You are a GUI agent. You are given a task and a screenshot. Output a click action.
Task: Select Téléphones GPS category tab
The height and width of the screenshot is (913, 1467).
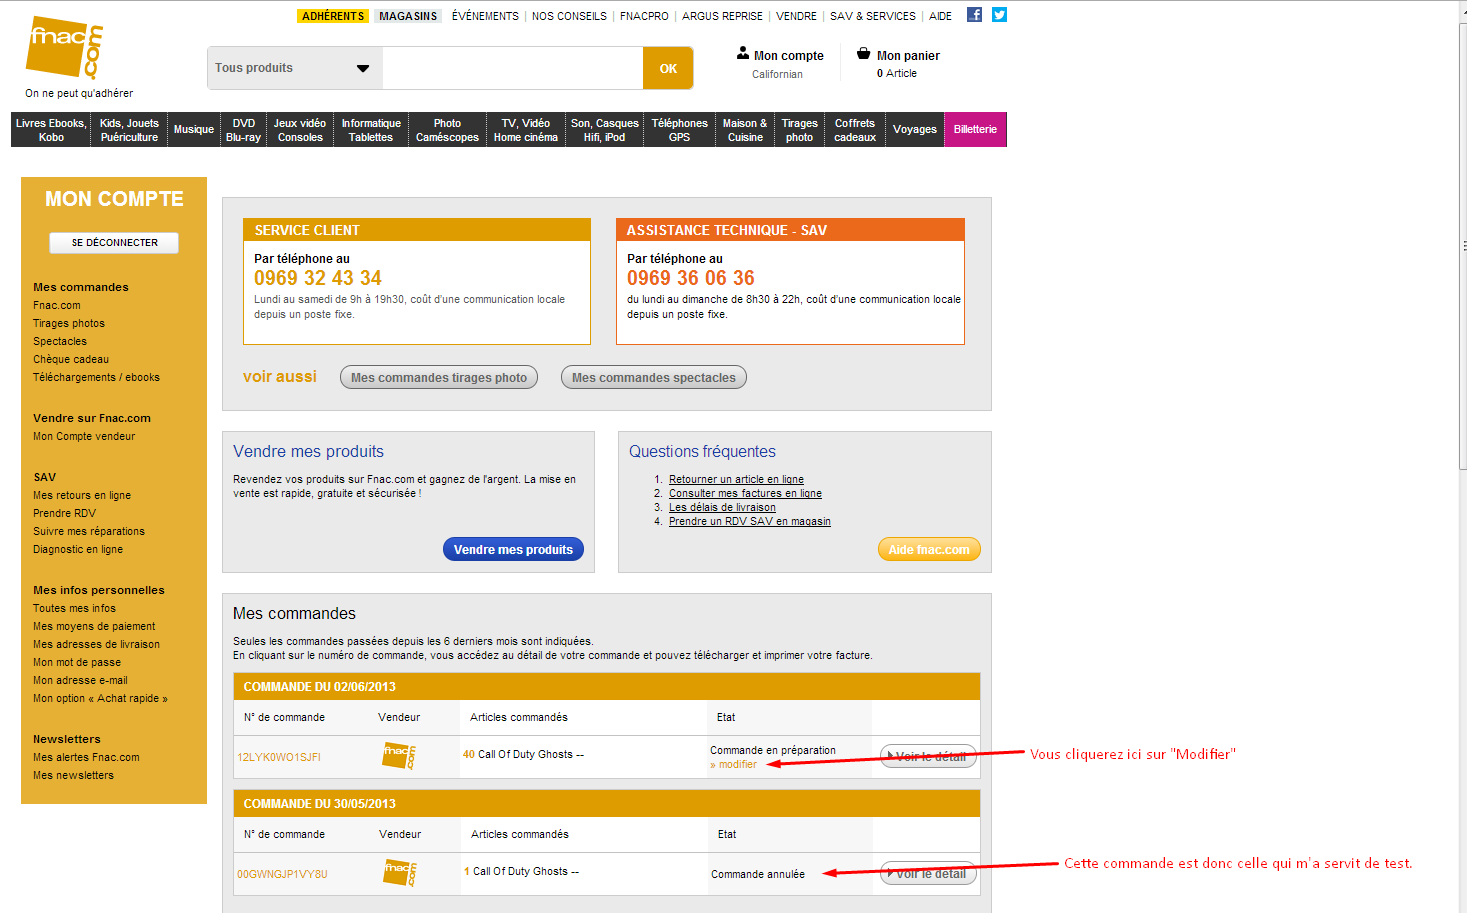tap(679, 130)
